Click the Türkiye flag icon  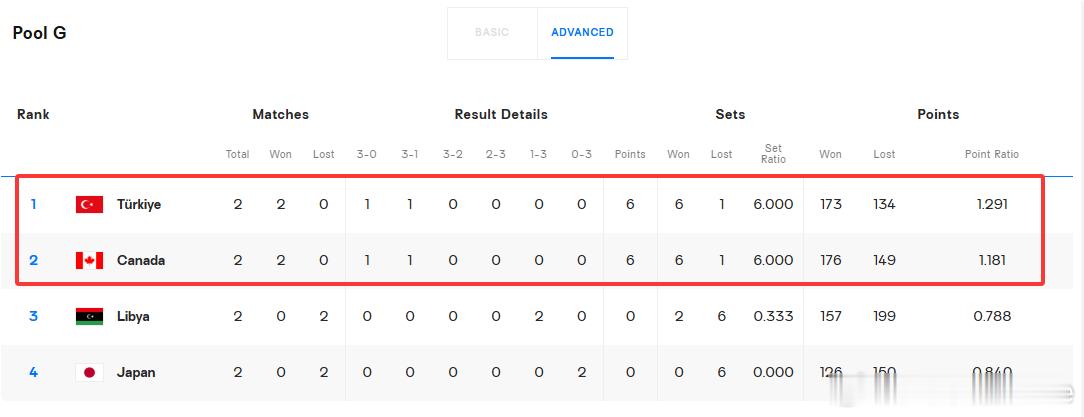point(89,204)
